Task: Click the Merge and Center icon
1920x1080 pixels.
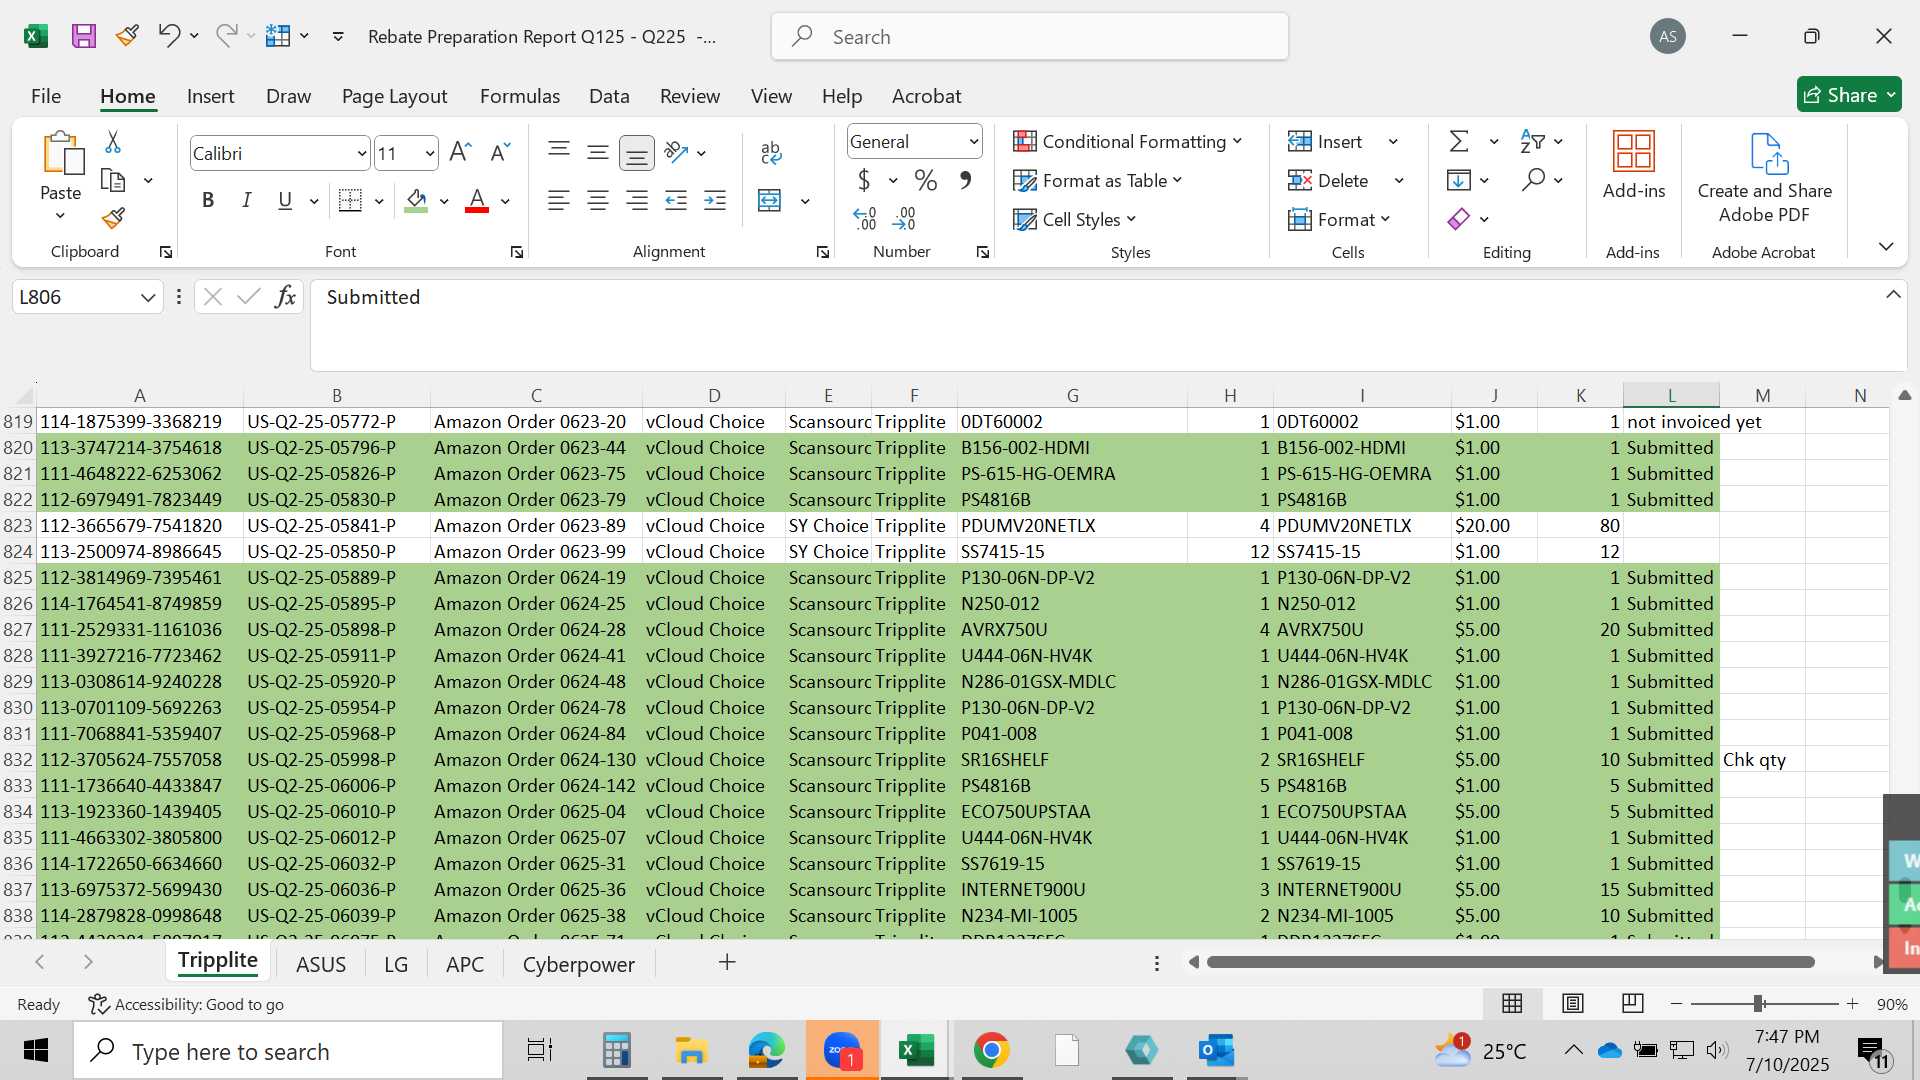Action: click(x=769, y=201)
